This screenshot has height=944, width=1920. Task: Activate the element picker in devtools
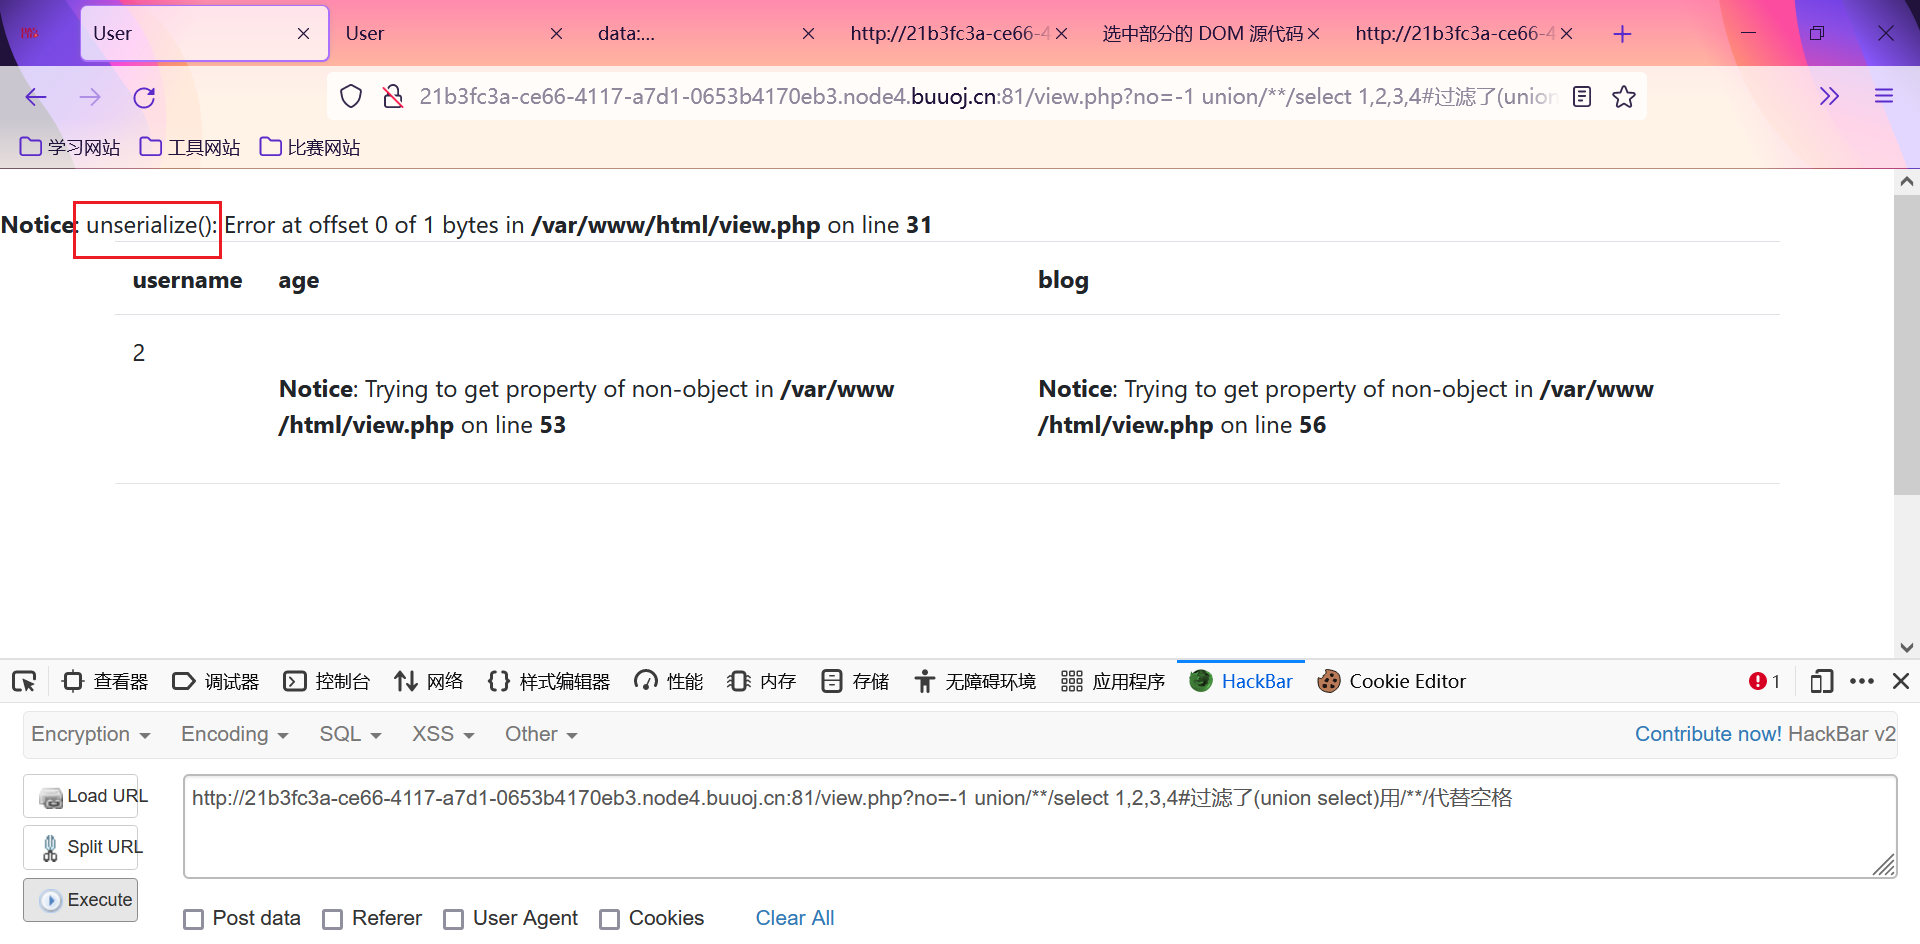point(24,682)
